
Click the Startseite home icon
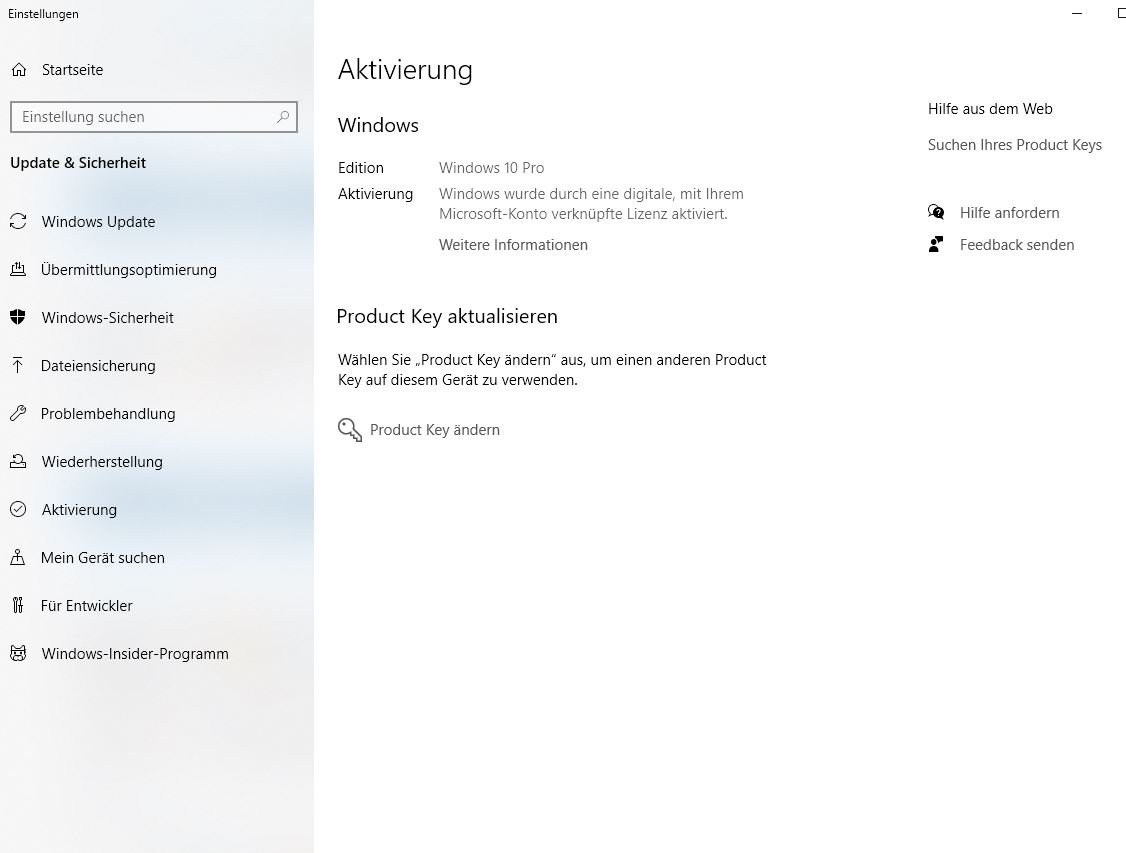[19, 70]
